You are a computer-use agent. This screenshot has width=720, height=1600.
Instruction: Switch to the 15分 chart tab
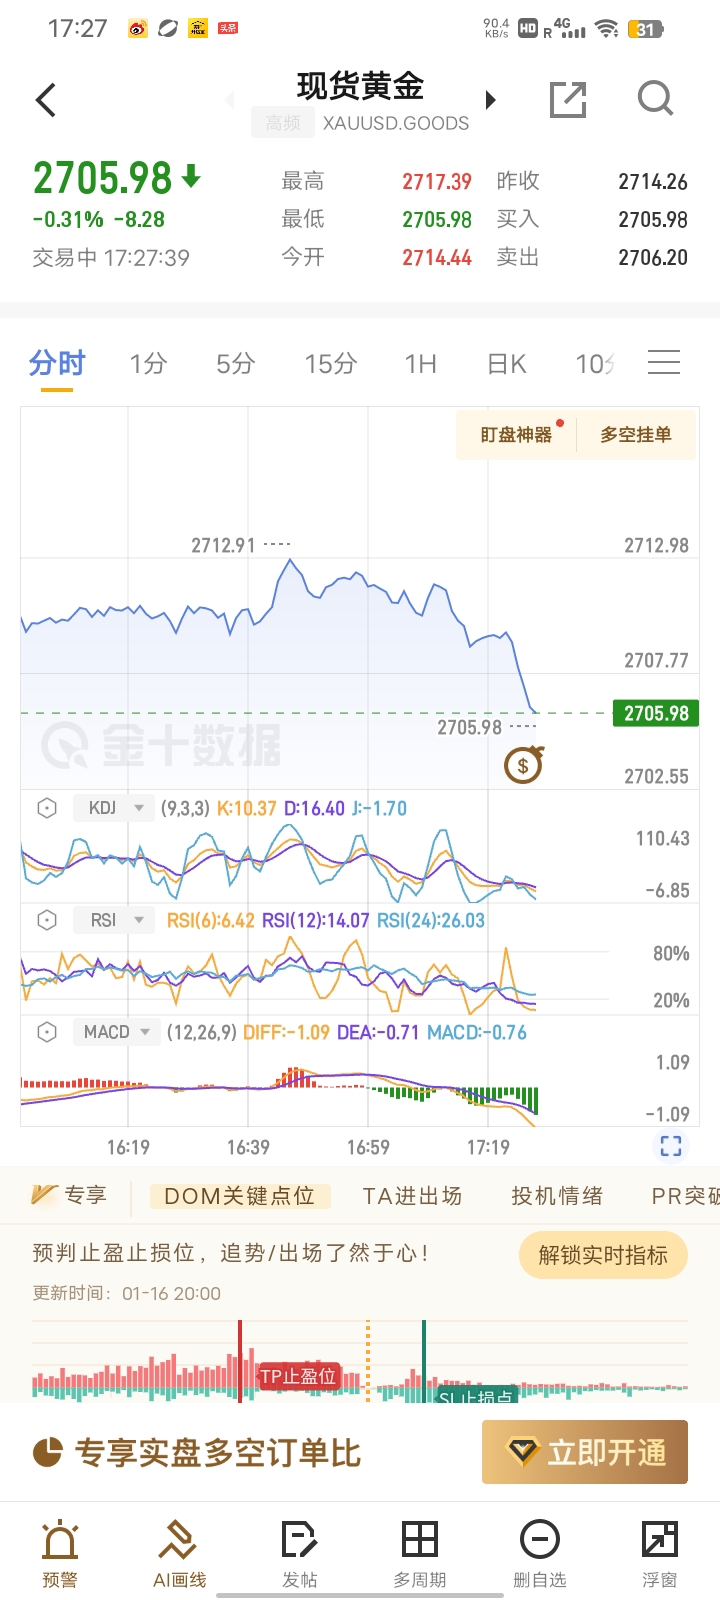coord(330,364)
